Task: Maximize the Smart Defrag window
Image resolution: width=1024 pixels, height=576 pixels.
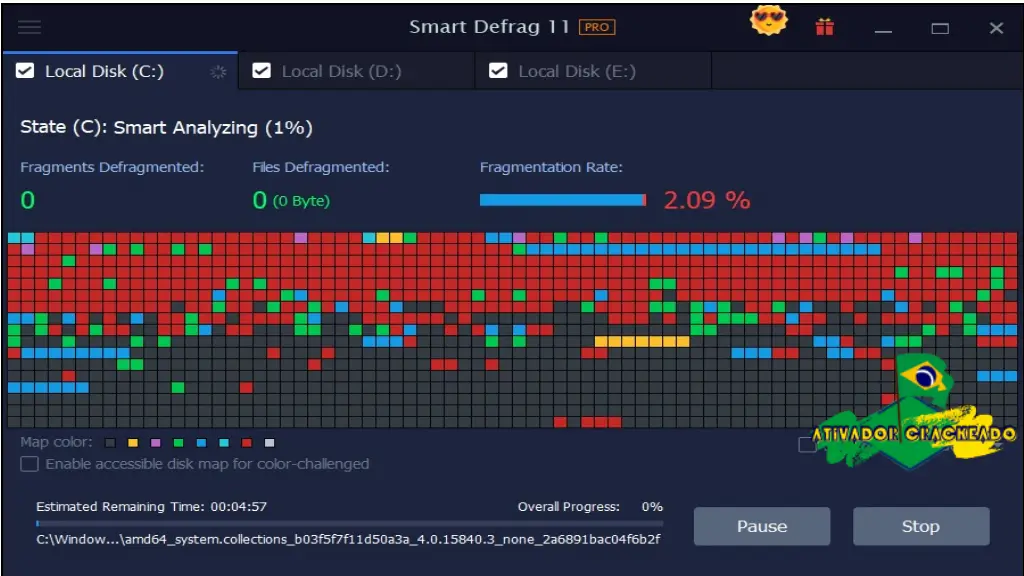Action: click(940, 28)
